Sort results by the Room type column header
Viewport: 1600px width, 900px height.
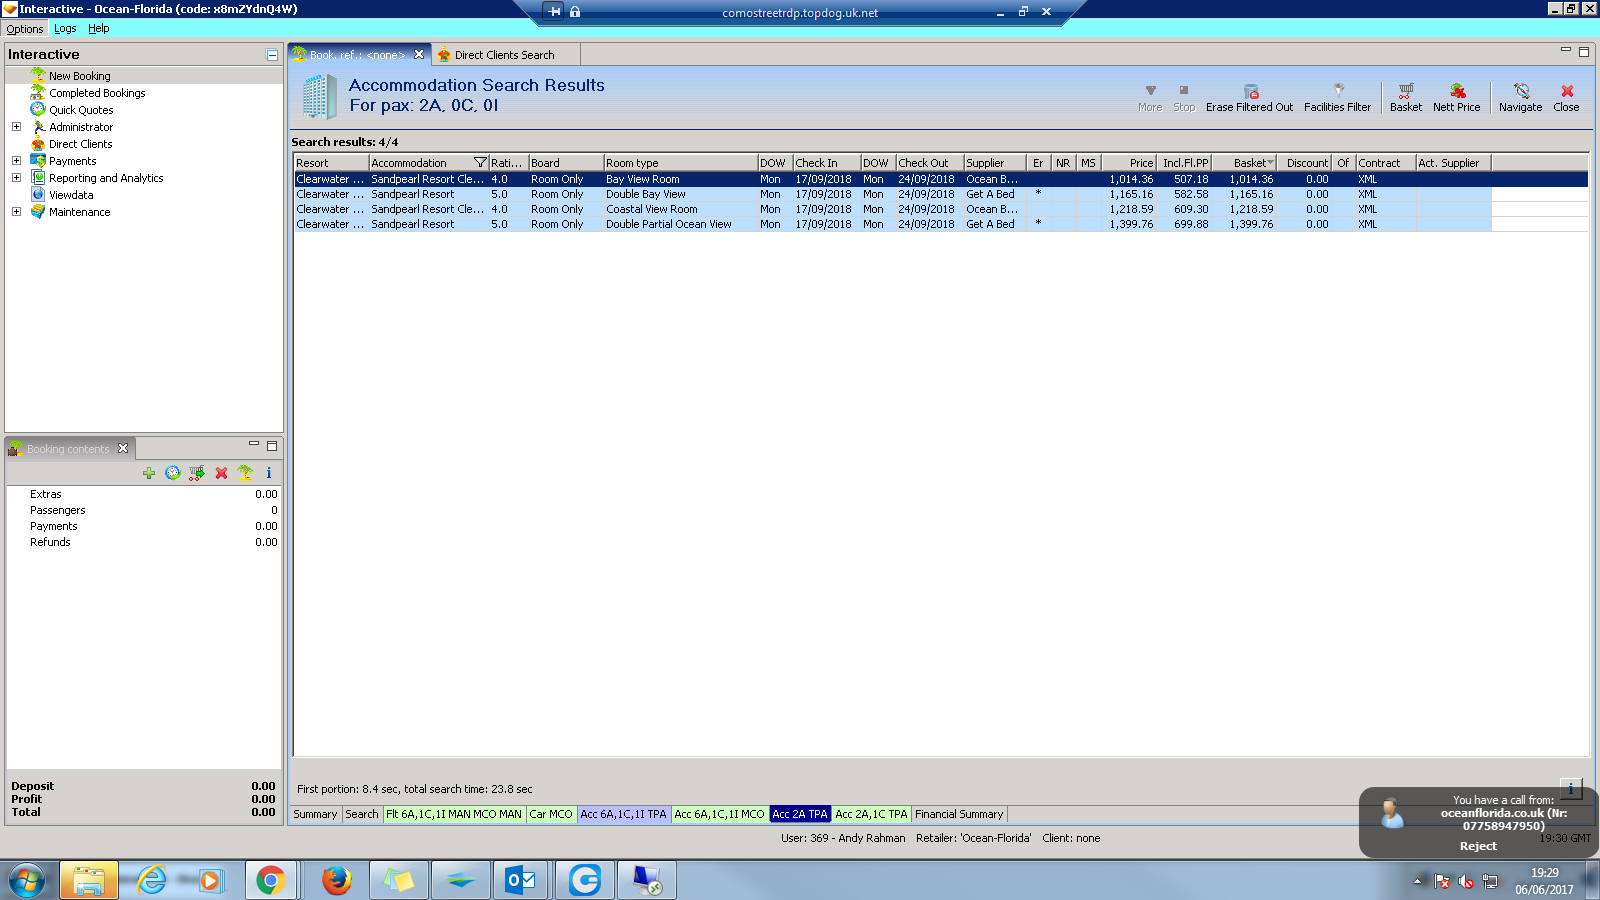(680, 163)
